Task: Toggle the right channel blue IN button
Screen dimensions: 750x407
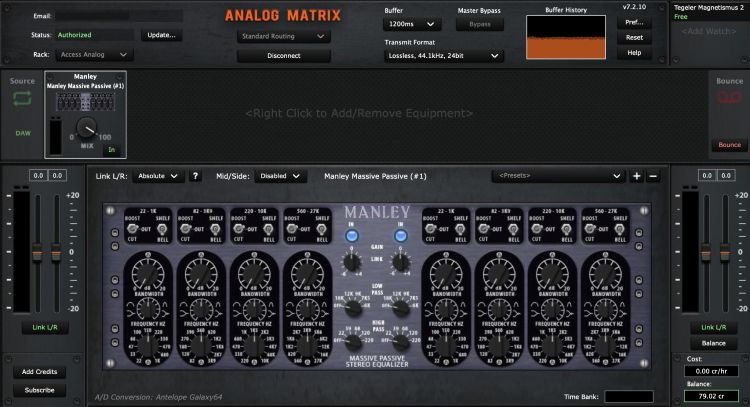Action: coord(401,236)
